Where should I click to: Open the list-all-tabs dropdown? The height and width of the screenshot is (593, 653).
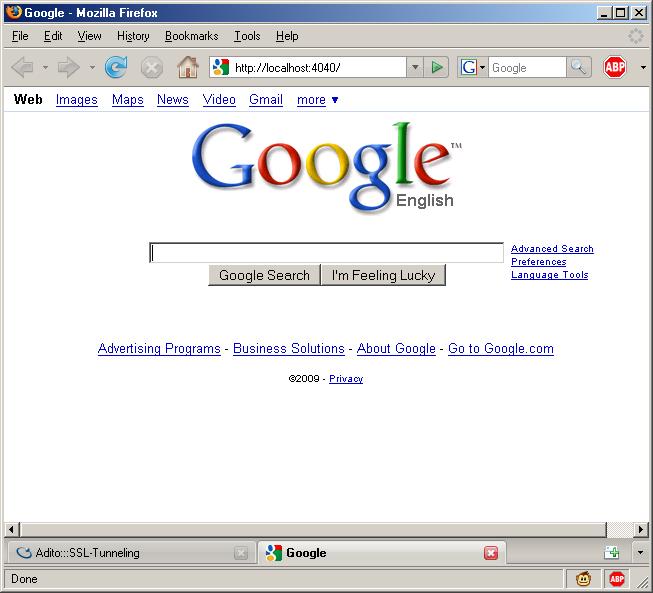641,553
